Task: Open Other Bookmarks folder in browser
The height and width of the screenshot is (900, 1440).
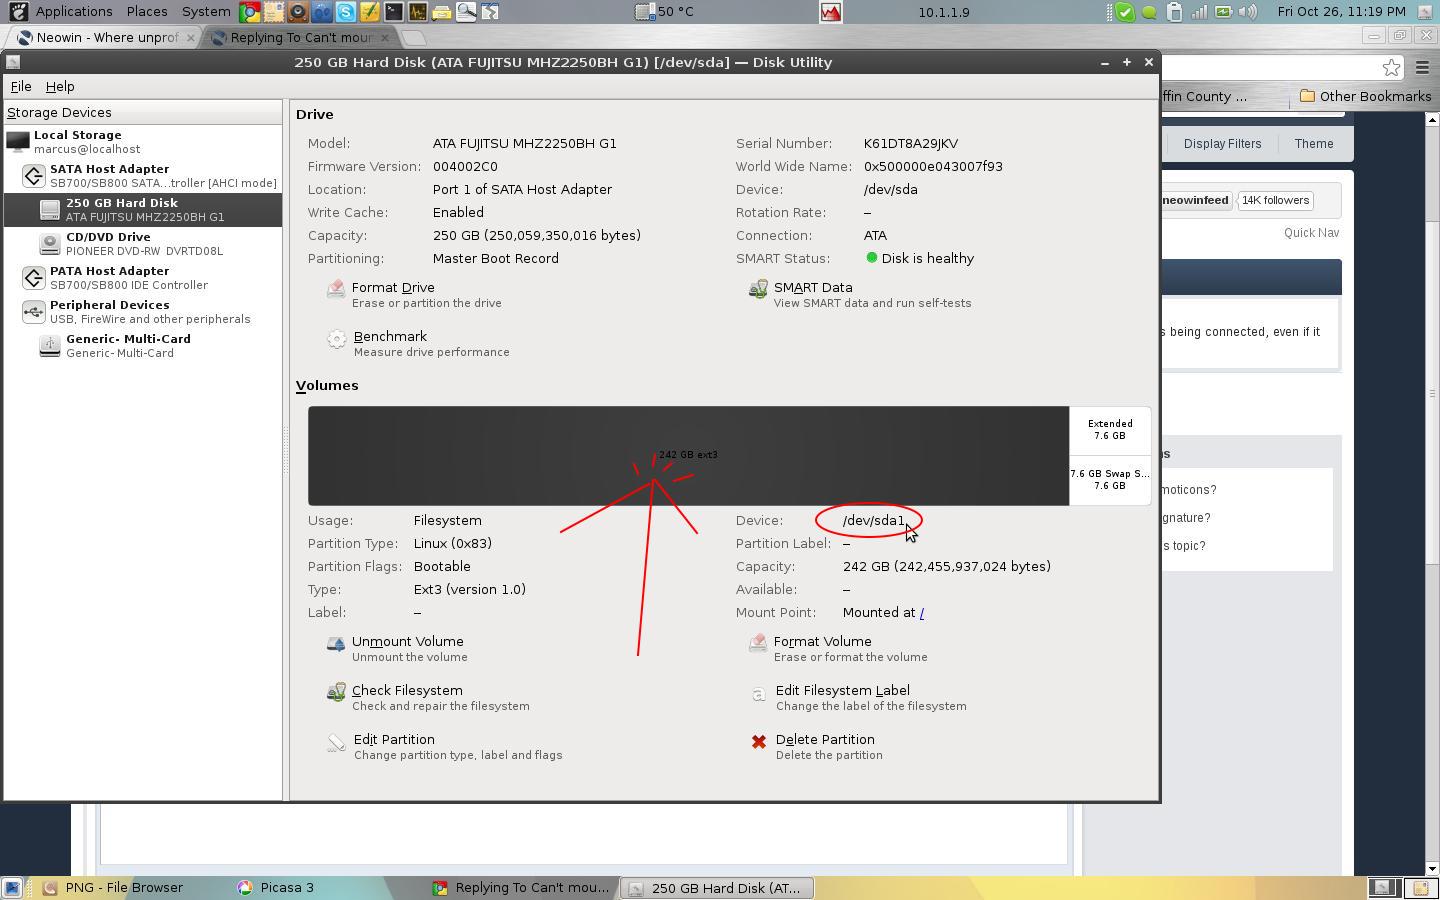Action: [x=1365, y=96]
